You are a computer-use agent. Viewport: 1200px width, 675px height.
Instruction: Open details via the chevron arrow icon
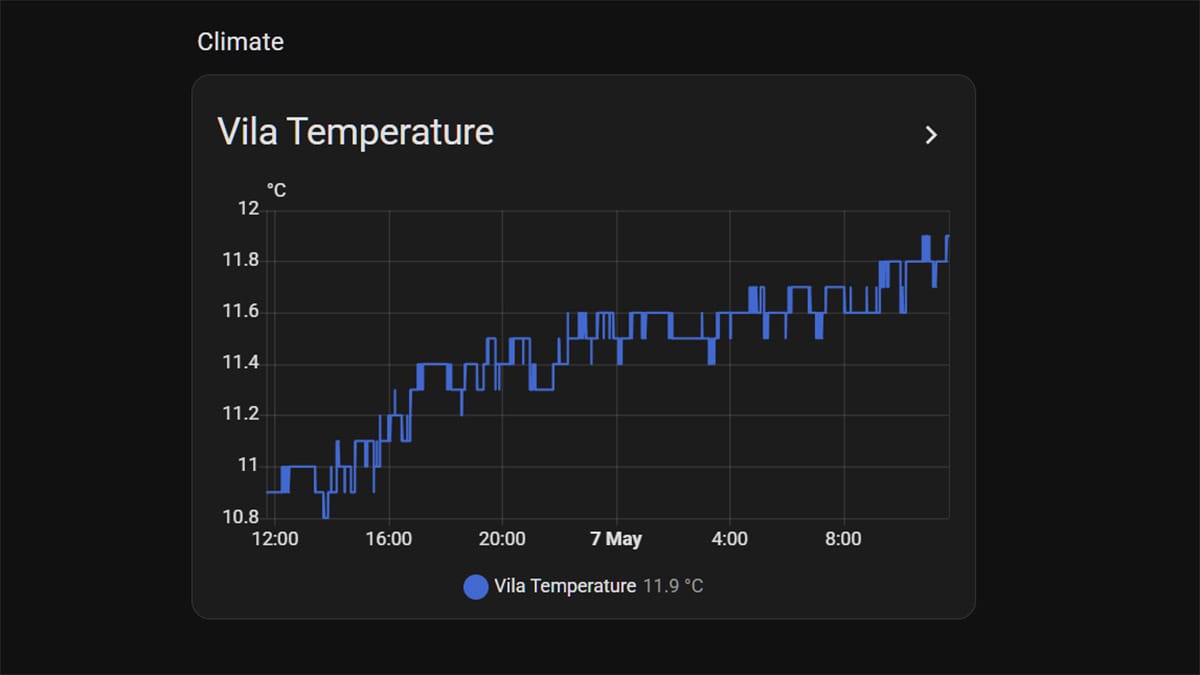(931, 135)
